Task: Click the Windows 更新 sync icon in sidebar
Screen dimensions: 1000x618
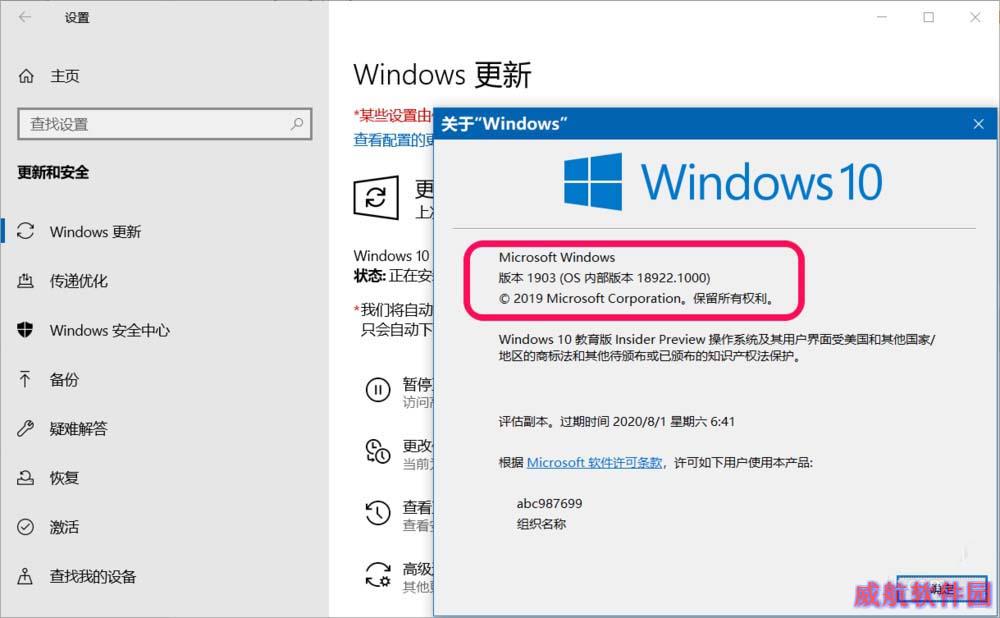Action: coord(26,231)
